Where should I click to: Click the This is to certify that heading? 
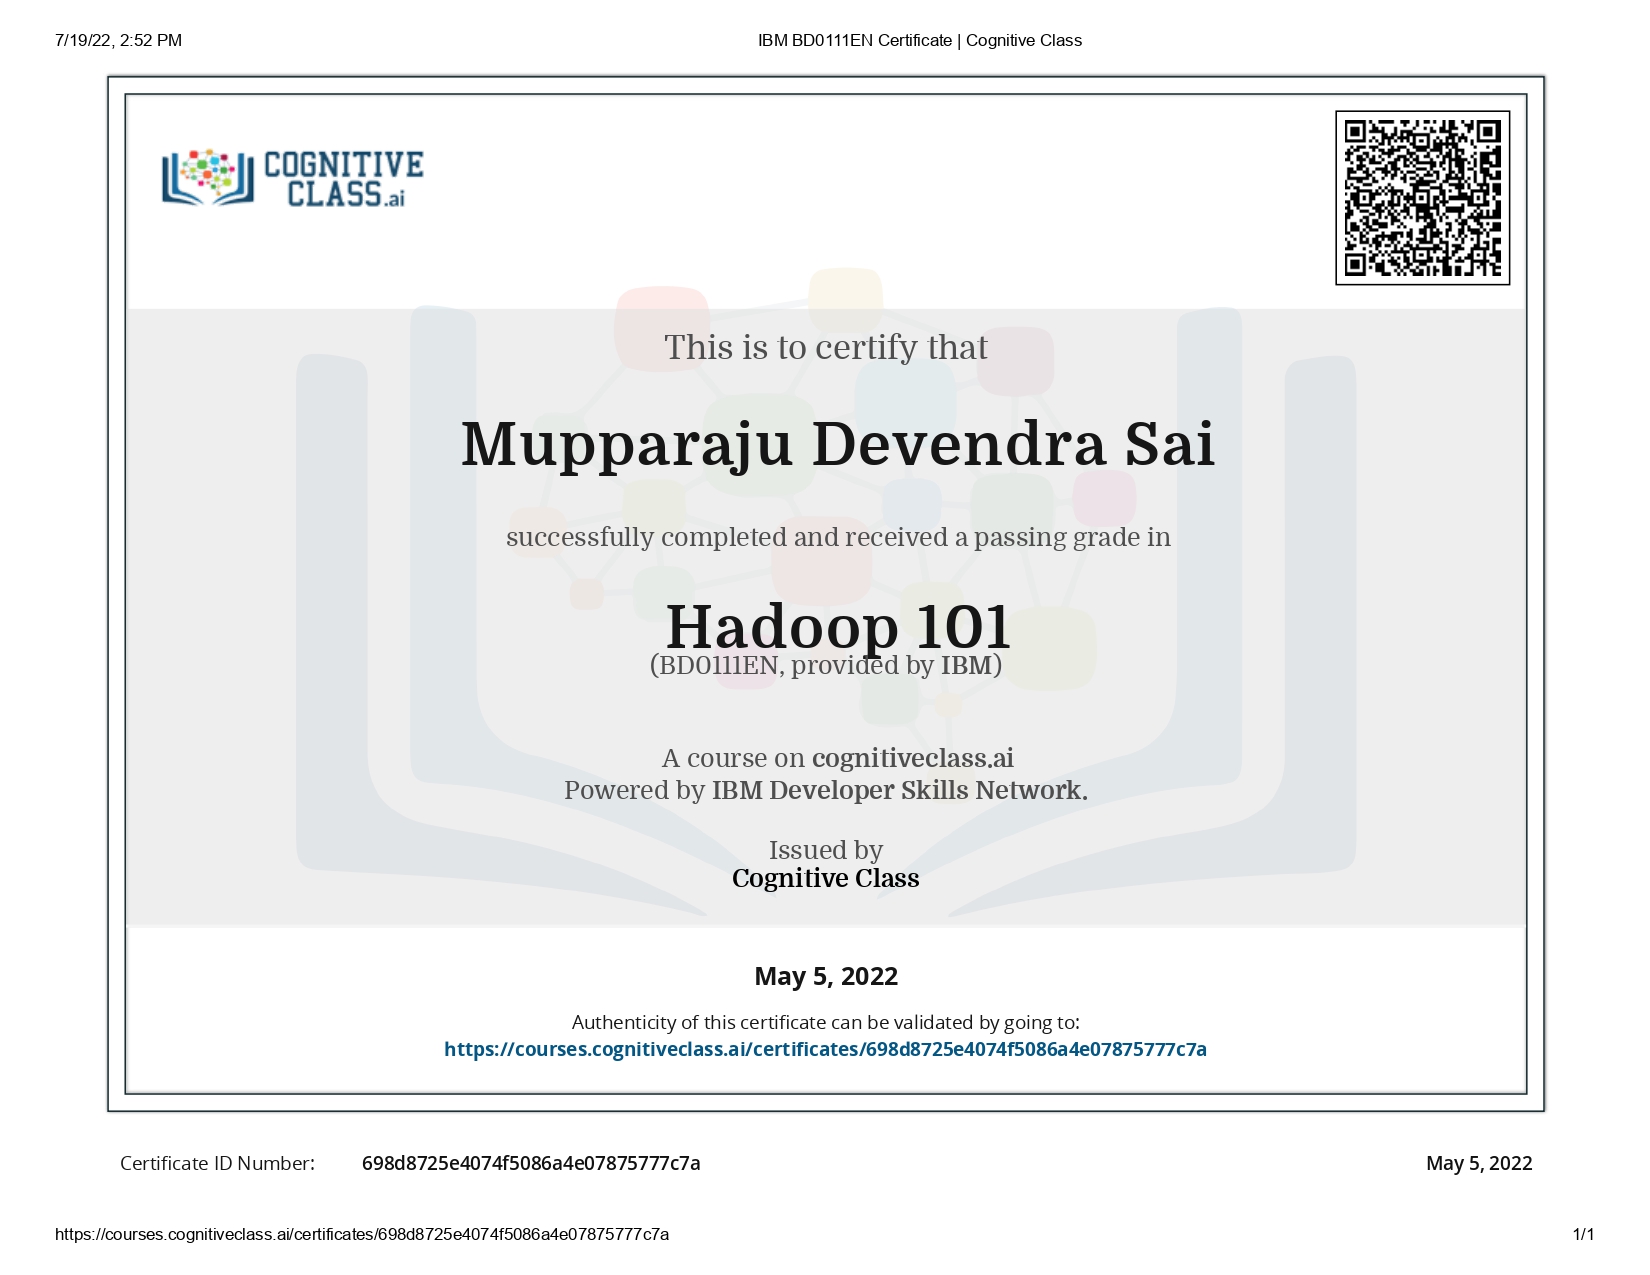pos(825,347)
